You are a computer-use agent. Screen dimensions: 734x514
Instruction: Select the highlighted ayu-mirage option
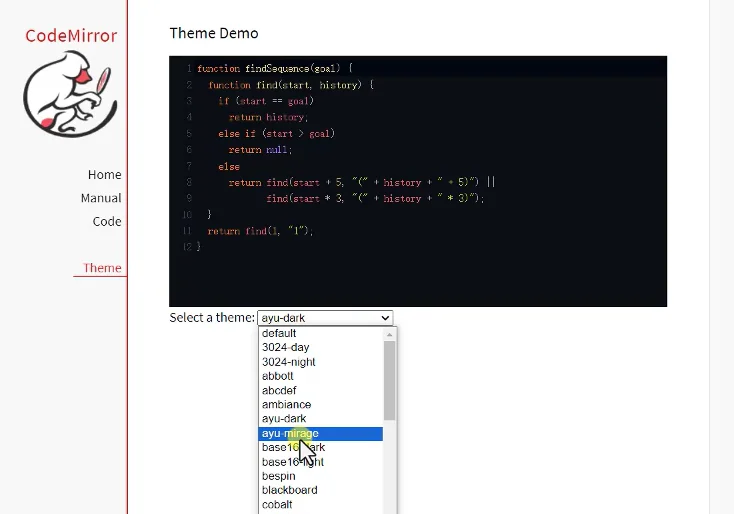[x=321, y=433]
